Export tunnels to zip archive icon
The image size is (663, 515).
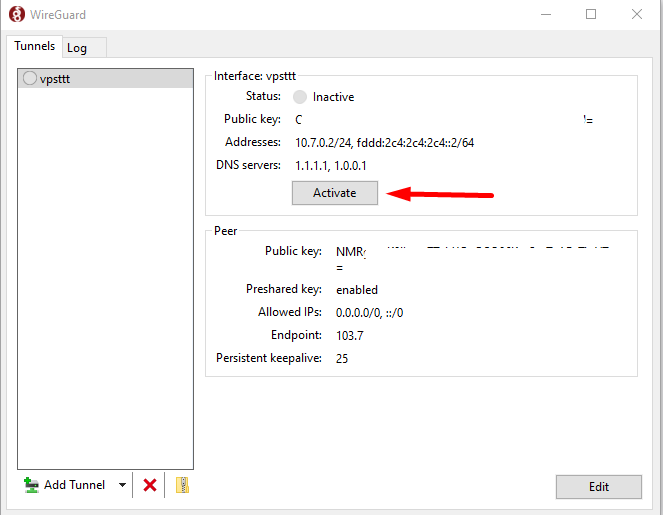coord(182,485)
